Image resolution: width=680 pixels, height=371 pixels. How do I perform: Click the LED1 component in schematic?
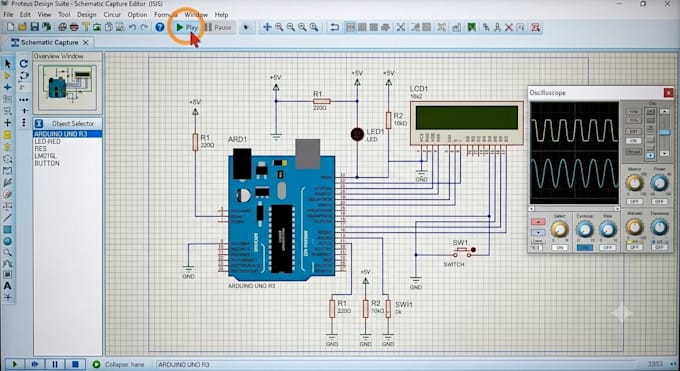(x=357, y=134)
